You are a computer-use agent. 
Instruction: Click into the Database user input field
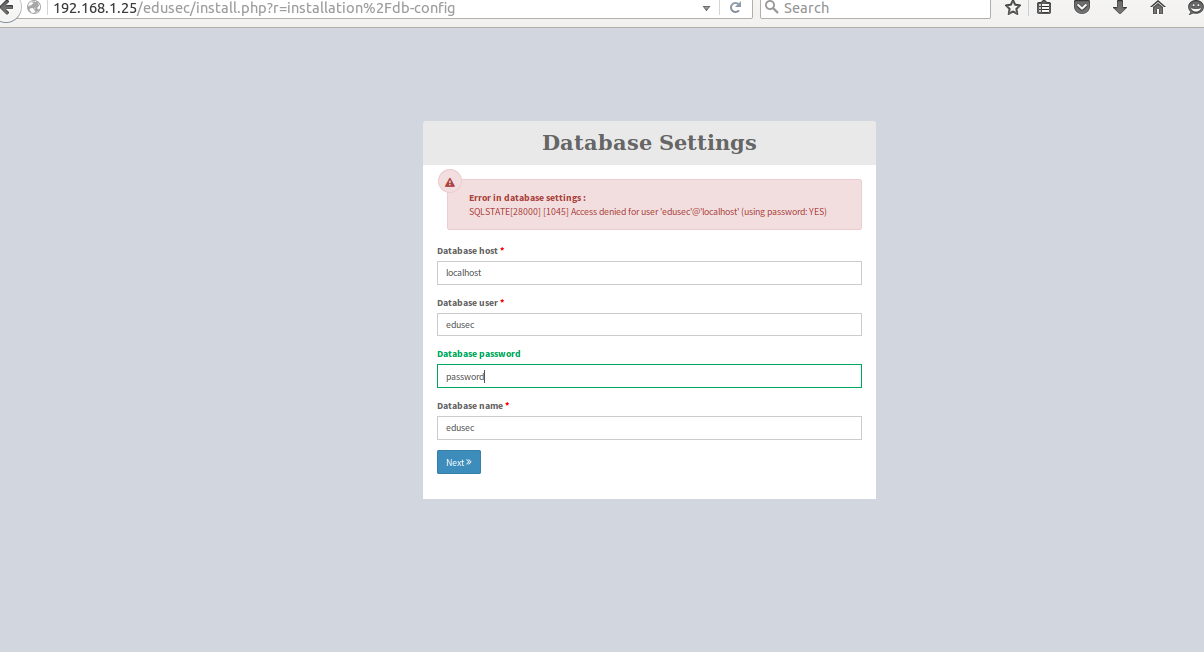[649, 325]
